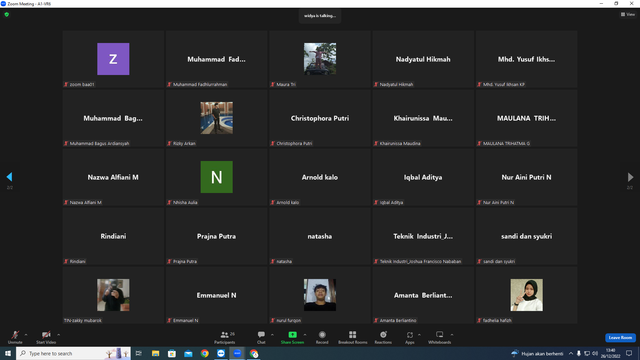Open the View layout menu
Viewport: 640px width, 360px height.
(628, 14)
